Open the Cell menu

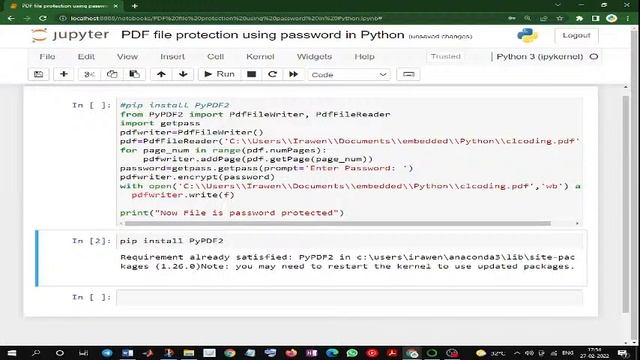[216, 57]
